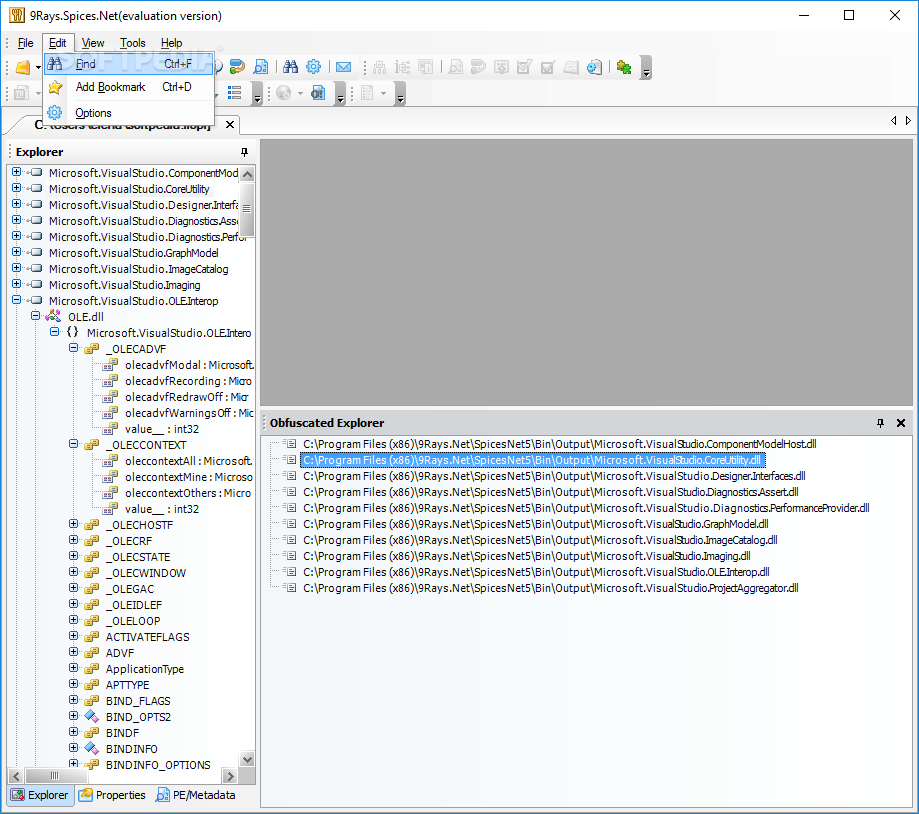This screenshot has width=919, height=814.
Task: Click the document magnifier toolbar icon
Action: tap(261, 67)
